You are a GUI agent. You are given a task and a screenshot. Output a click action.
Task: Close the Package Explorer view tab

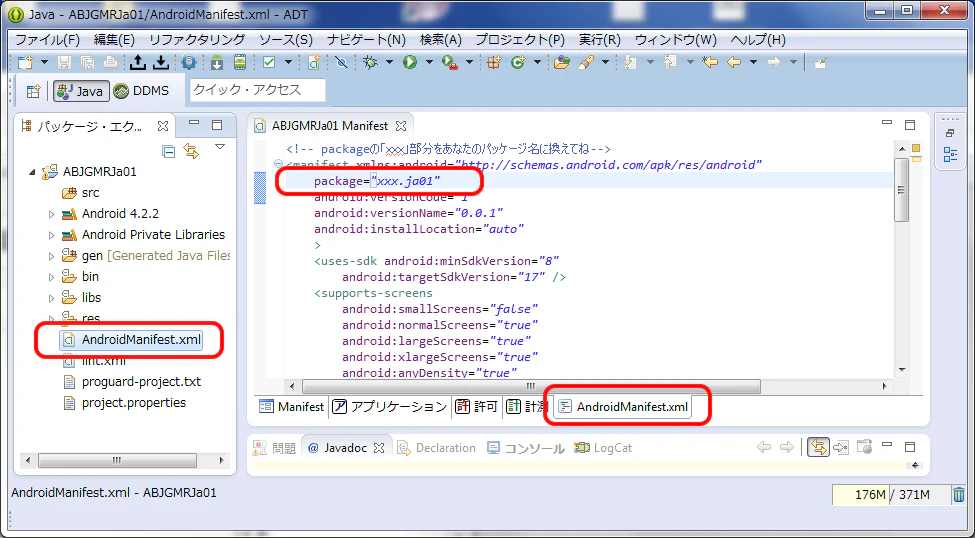(163, 126)
